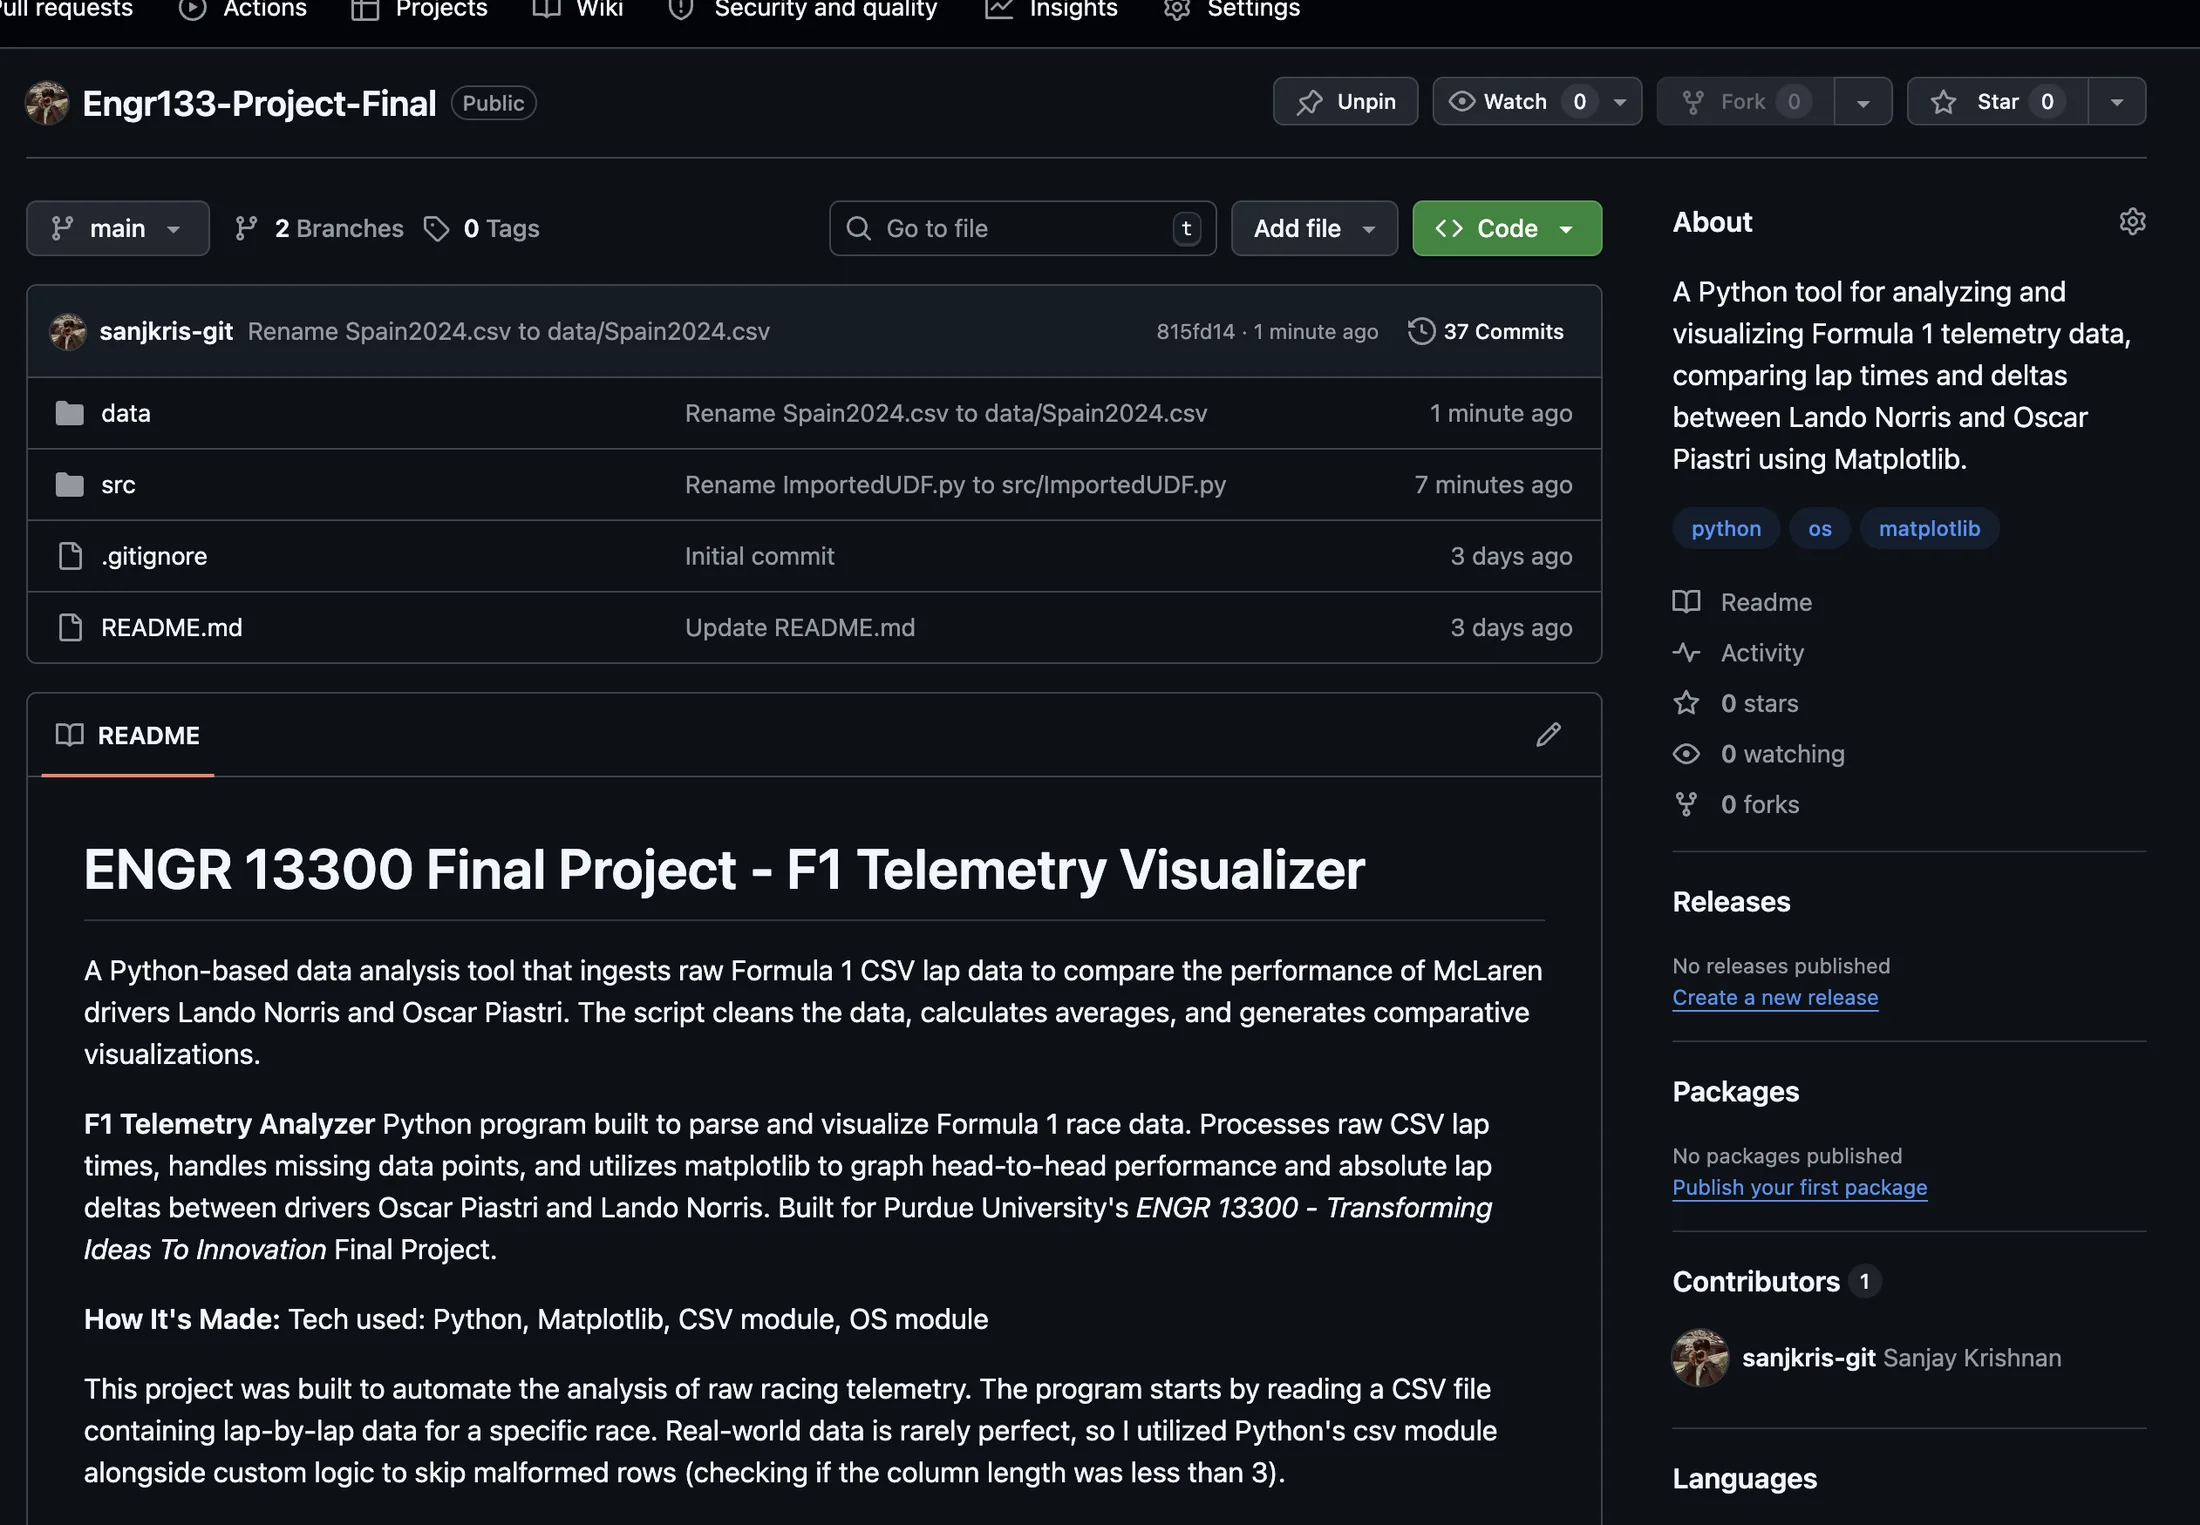
Task: View 0 Tags link
Action: (x=482, y=229)
